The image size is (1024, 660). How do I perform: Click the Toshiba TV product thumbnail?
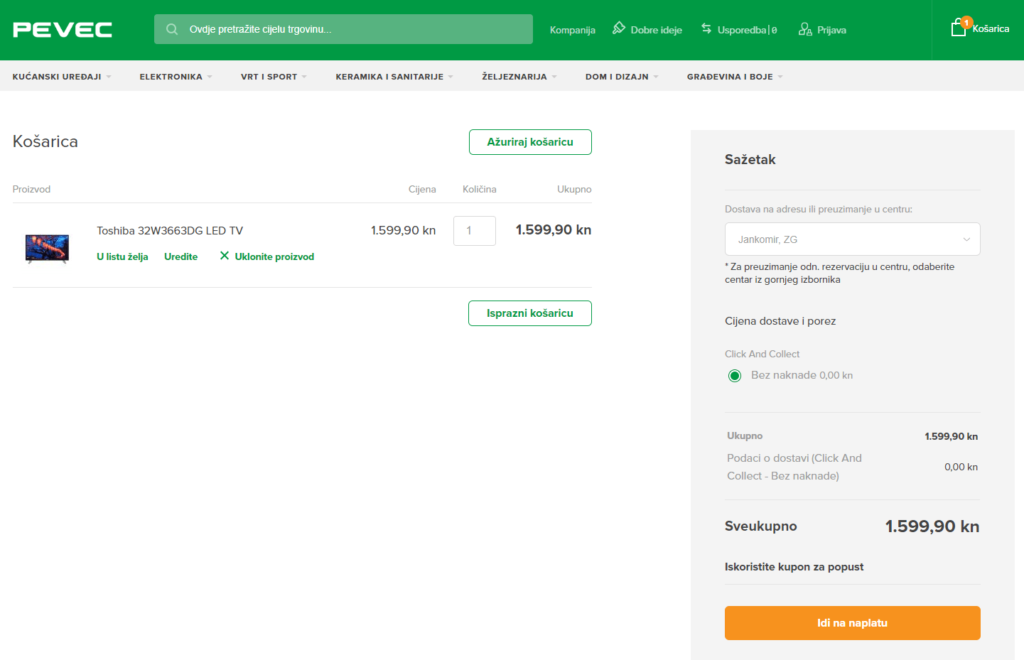pyautogui.click(x=47, y=247)
